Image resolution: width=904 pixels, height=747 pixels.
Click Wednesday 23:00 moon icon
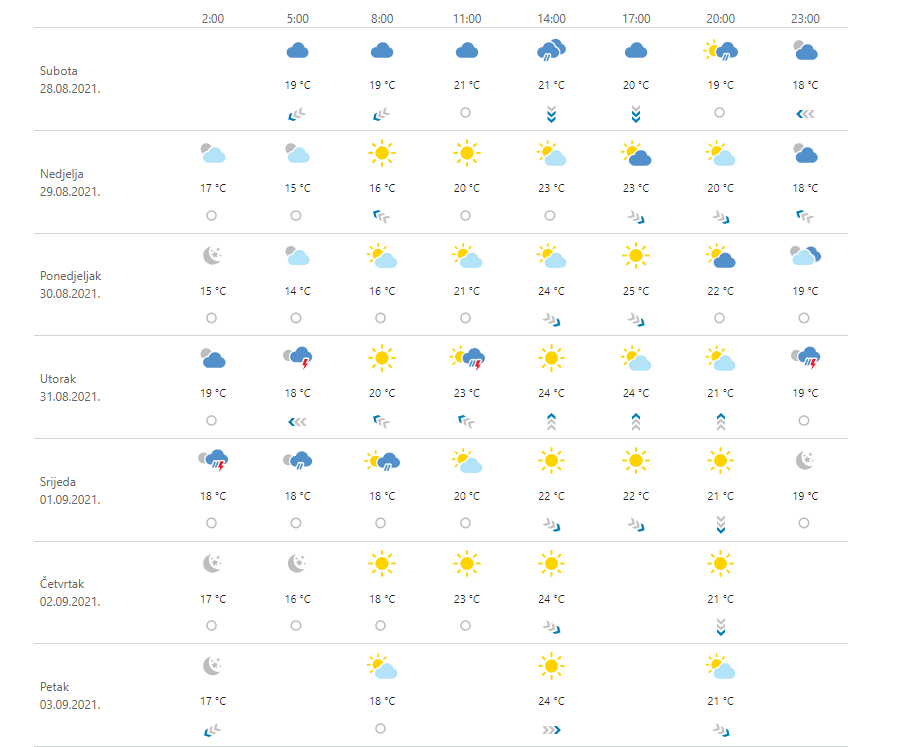[x=804, y=460]
